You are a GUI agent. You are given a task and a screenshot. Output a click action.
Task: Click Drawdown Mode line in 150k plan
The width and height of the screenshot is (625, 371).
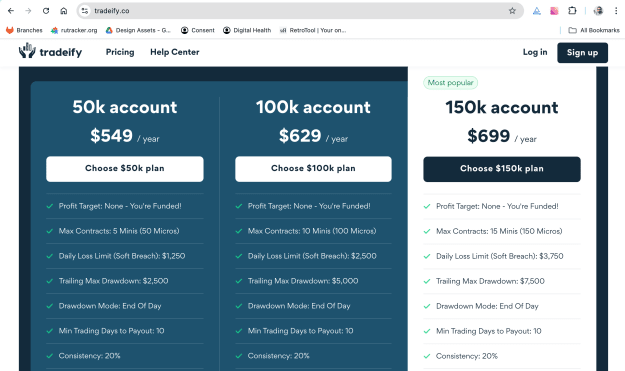[x=487, y=306]
